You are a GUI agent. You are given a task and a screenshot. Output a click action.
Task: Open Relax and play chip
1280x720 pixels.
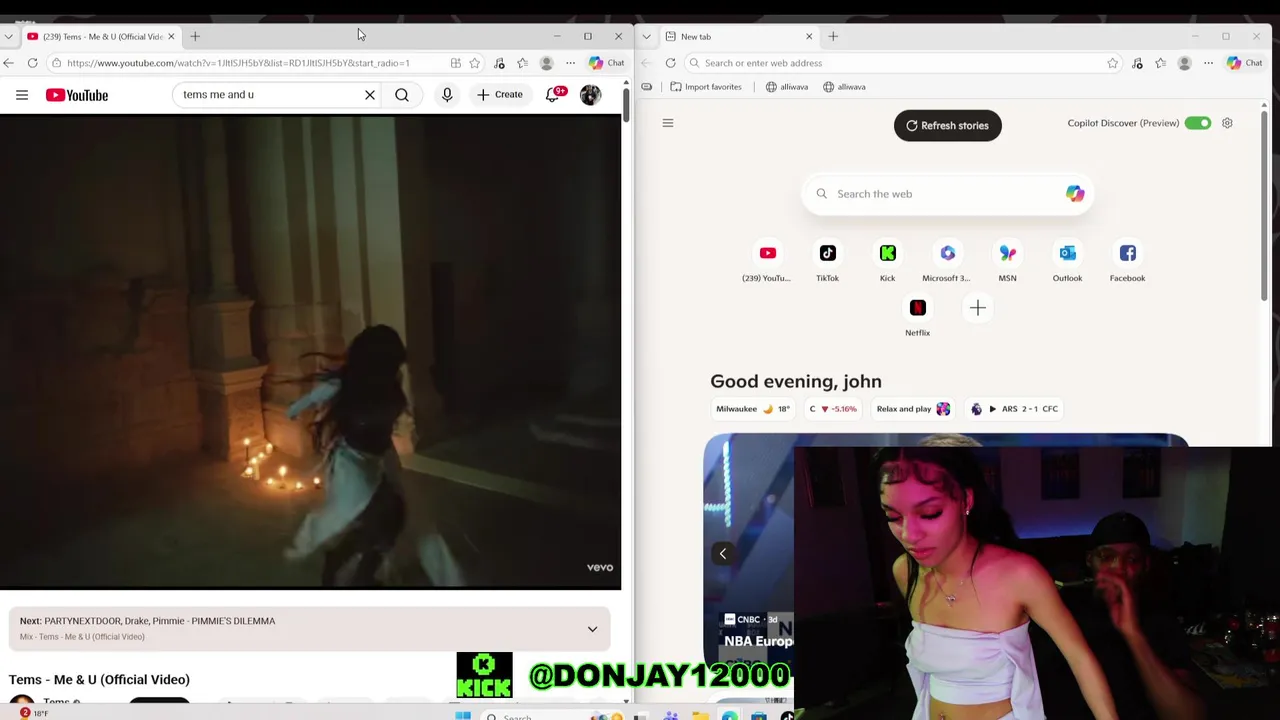click(912, 409)
